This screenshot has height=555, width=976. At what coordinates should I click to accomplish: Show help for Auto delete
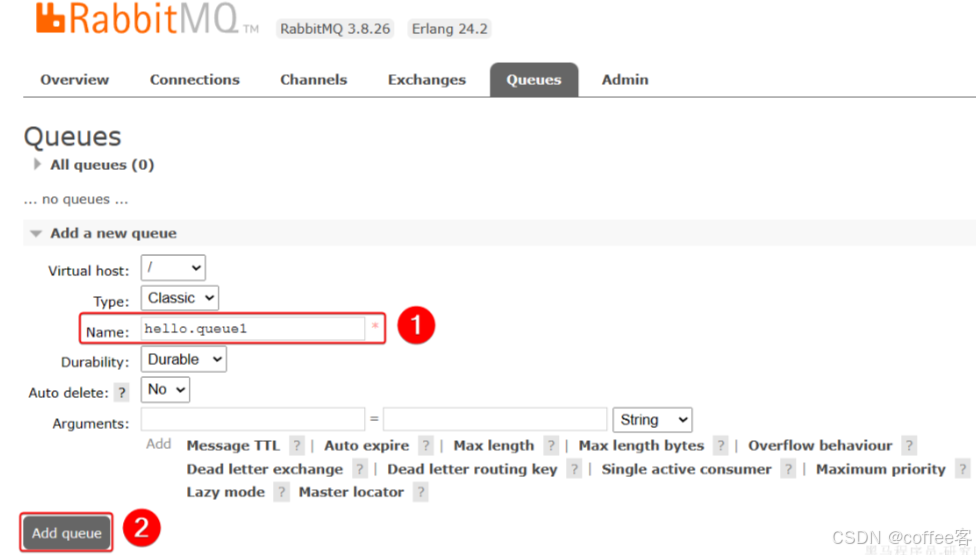coord(122,393)
